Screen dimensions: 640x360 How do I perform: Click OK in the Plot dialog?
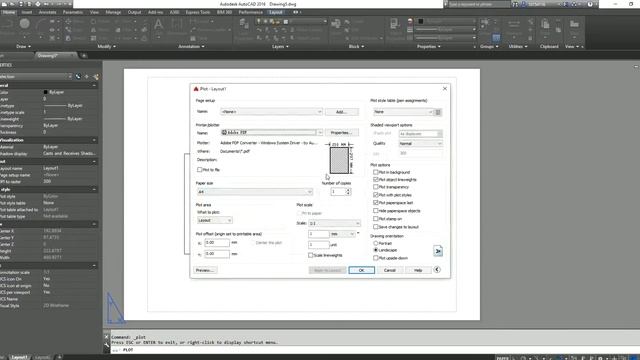[x=361, y=270]
